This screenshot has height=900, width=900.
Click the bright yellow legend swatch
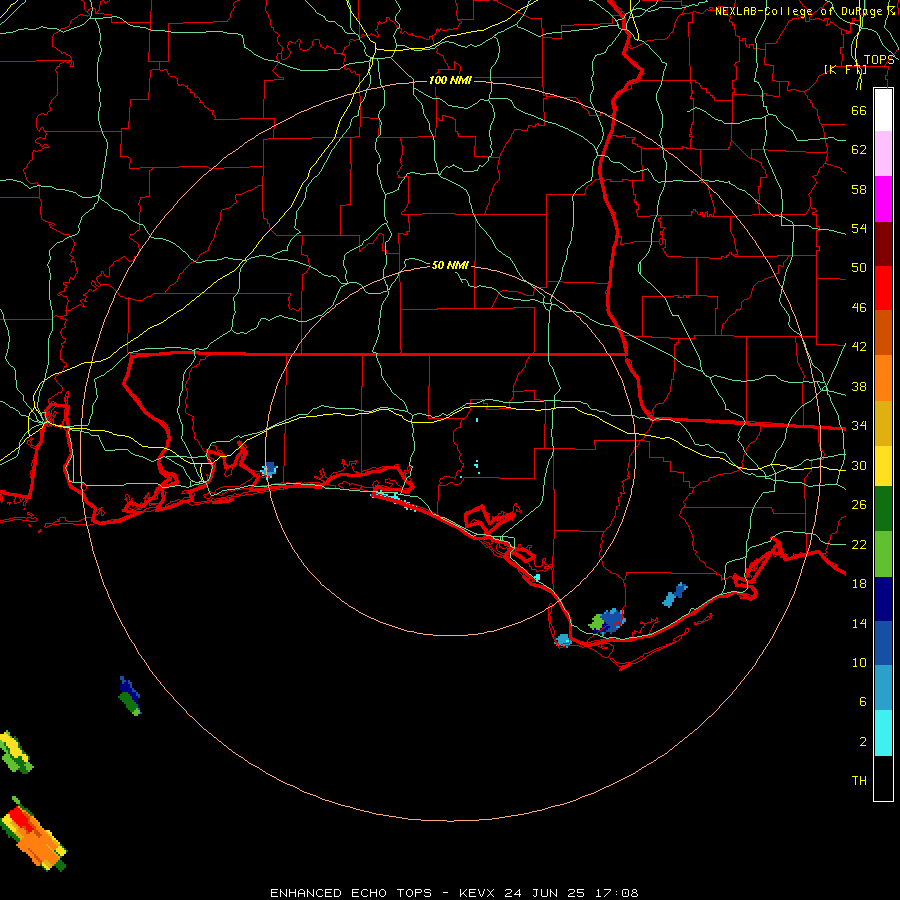tap(883, 465)
